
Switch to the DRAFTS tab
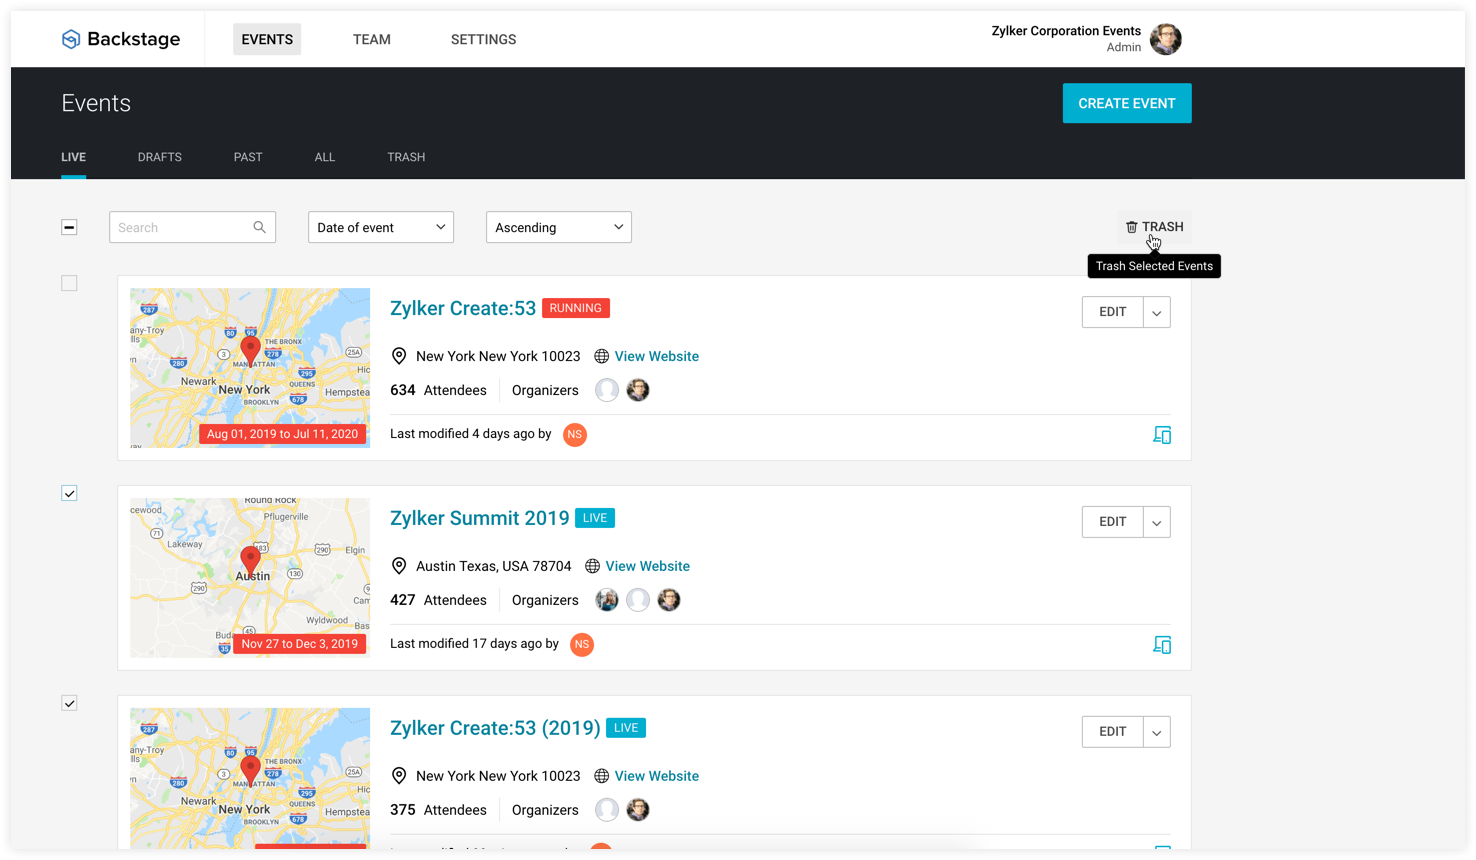pos(160,157)
